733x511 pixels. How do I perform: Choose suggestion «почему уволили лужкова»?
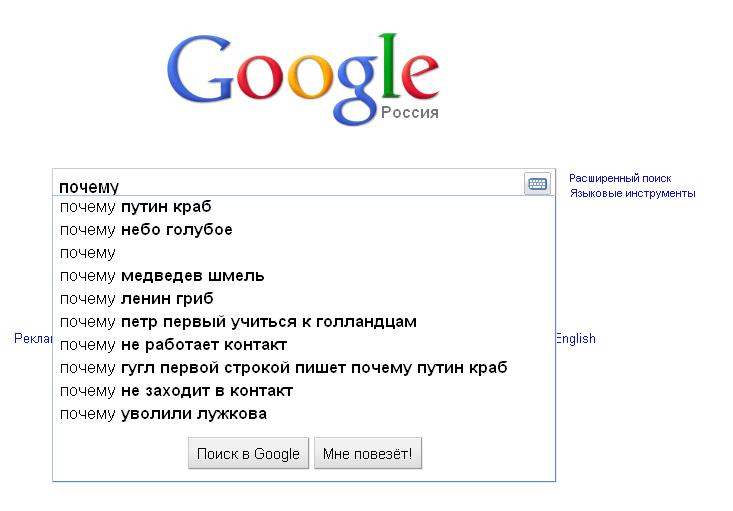(163, 414)
